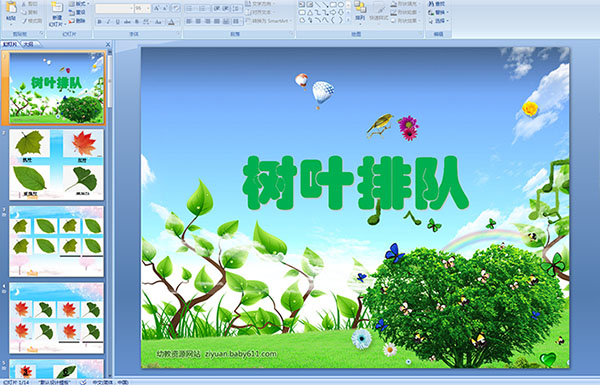Switch to the Slides tab in slide pane
This screenshot has height=385, width=600.
pyautogui.click(x=10, y=44)
